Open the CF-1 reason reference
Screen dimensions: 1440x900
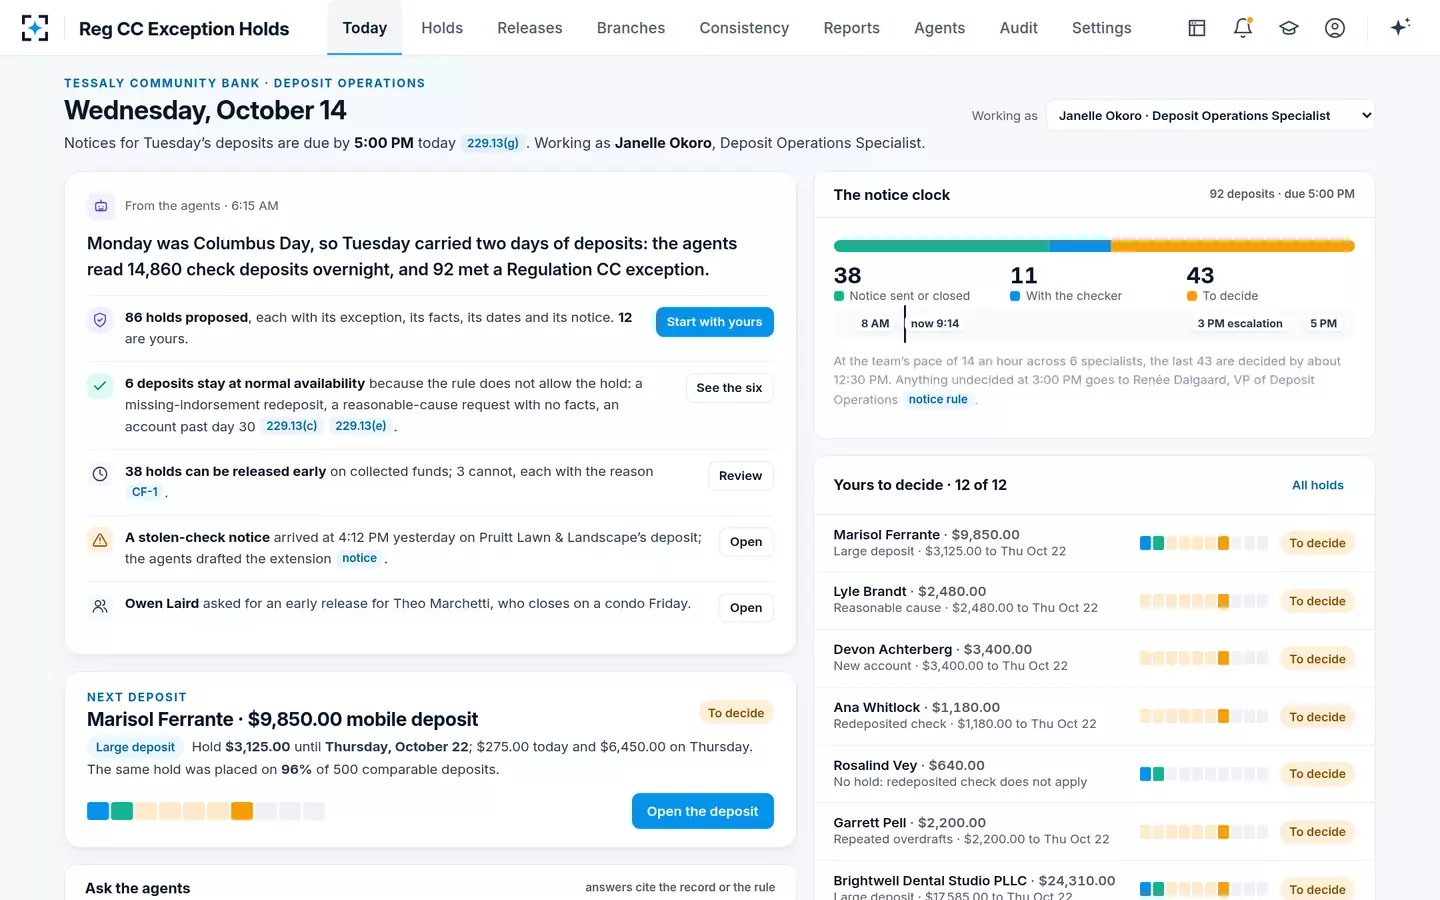click(145, 492)
